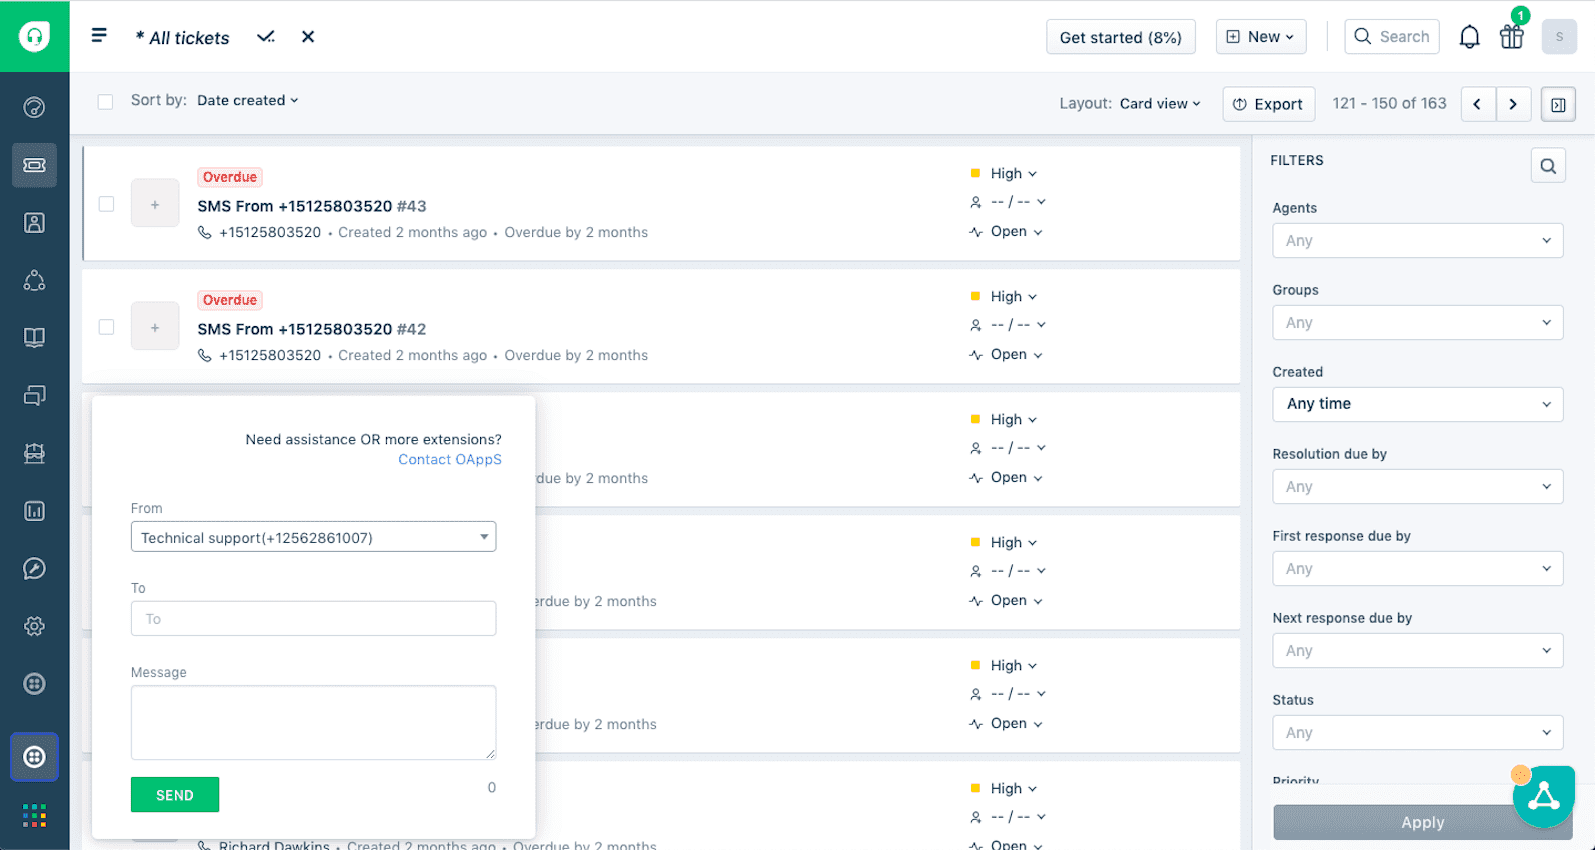Open the From Technical support number dropdown
This screenshot has height=850, width=1595.
pyautogui.click(x=313, y=537)
